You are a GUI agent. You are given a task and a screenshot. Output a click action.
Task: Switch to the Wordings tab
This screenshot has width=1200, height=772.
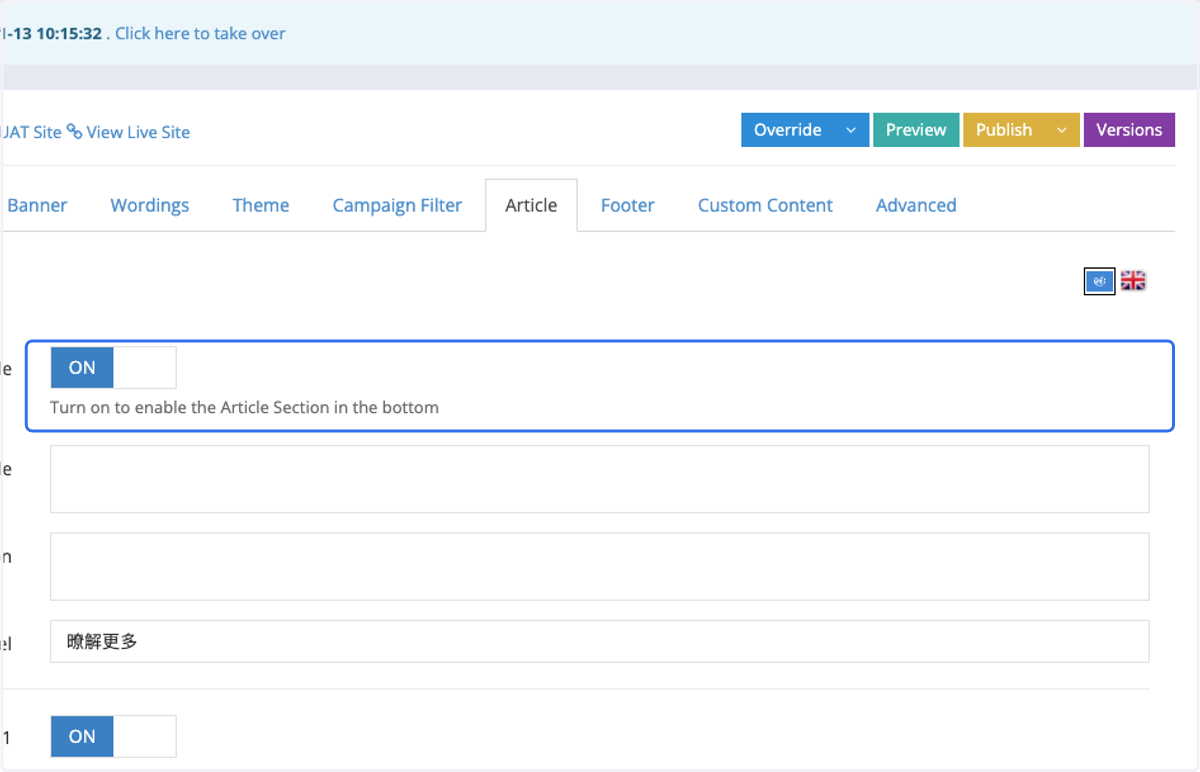click(150, 205)
